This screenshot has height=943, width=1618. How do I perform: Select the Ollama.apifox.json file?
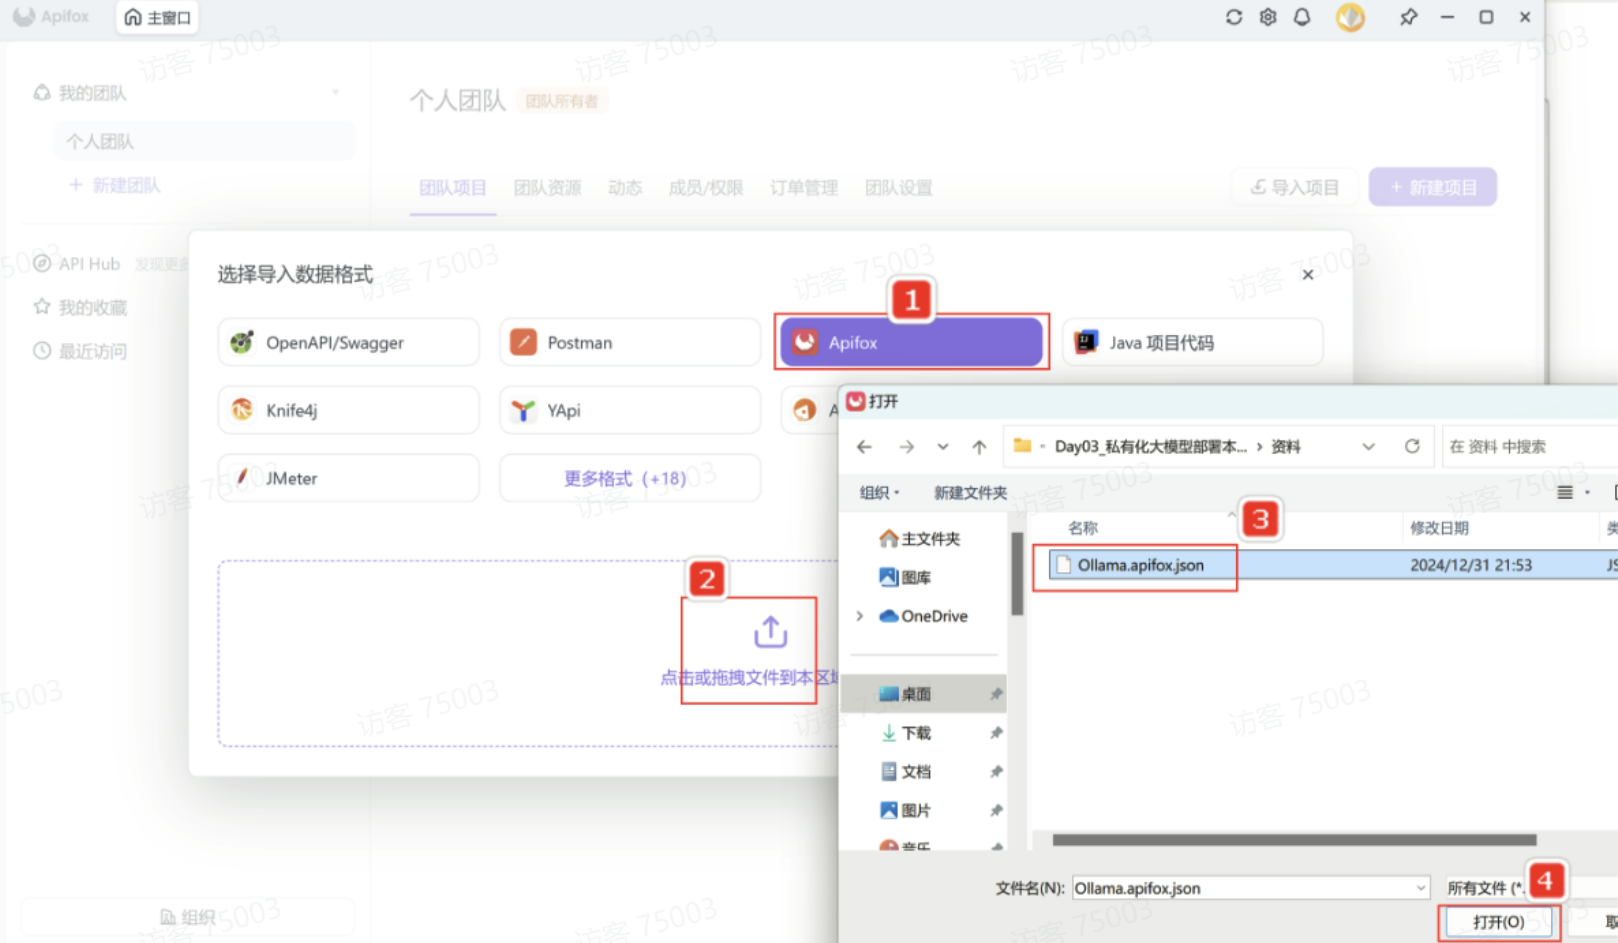tap(1140, 565)
